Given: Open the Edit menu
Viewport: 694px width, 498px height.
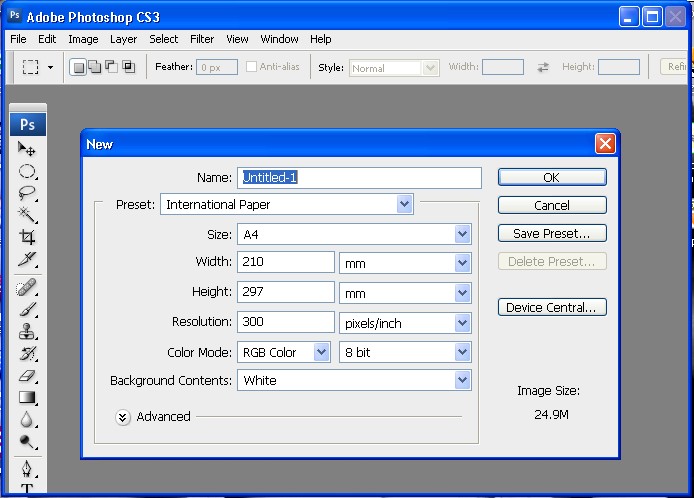Looking at the screenshot, I should click(x=47, y=39).
